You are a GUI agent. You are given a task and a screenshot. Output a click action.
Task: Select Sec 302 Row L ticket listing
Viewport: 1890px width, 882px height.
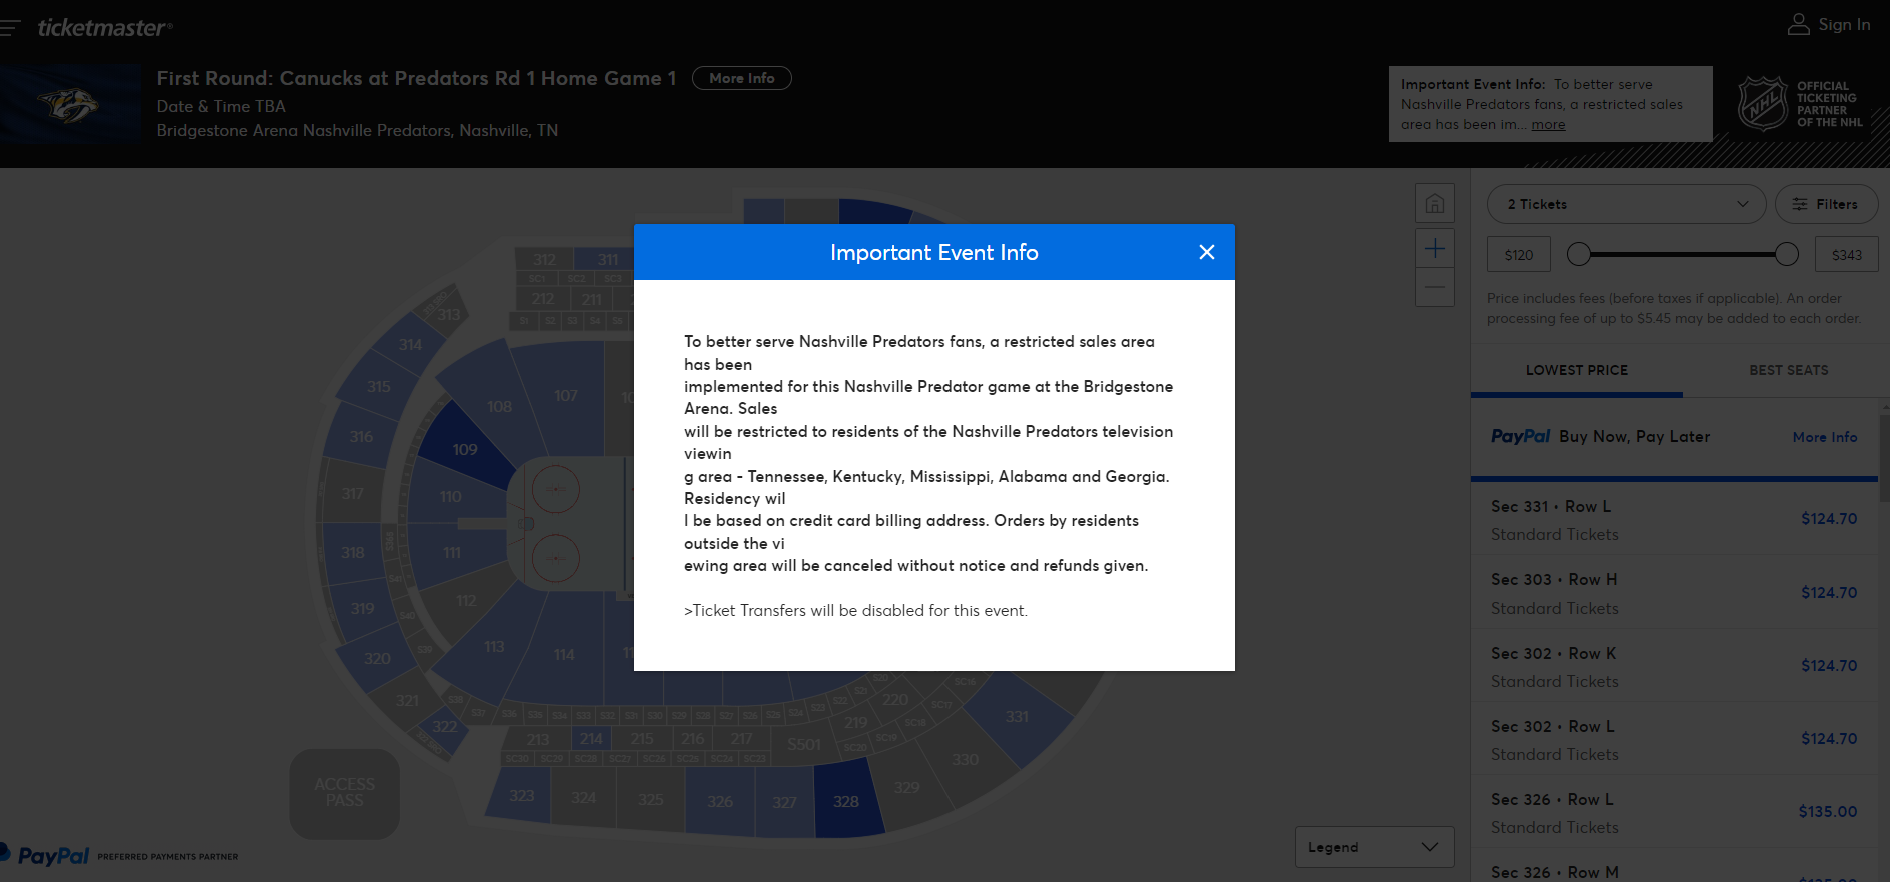(1675, 738)
